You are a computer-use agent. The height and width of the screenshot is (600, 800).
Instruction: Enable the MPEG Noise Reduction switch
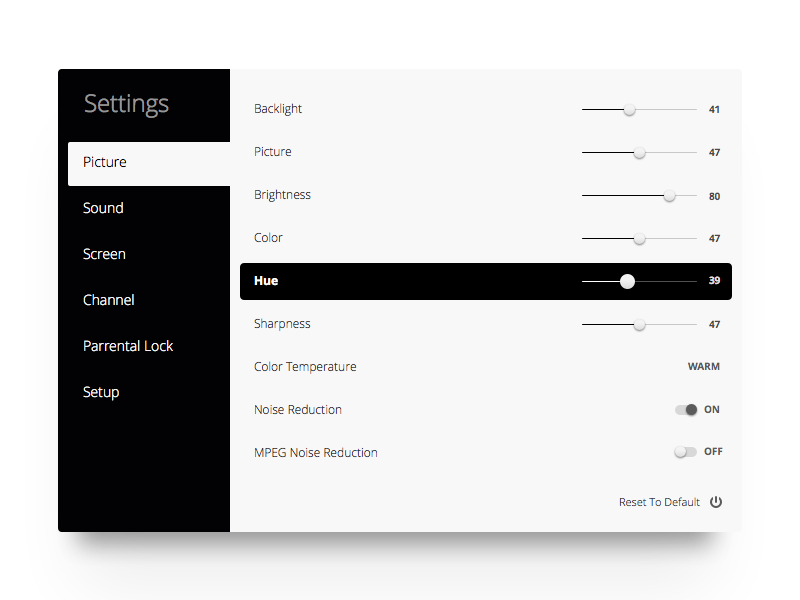685,452
